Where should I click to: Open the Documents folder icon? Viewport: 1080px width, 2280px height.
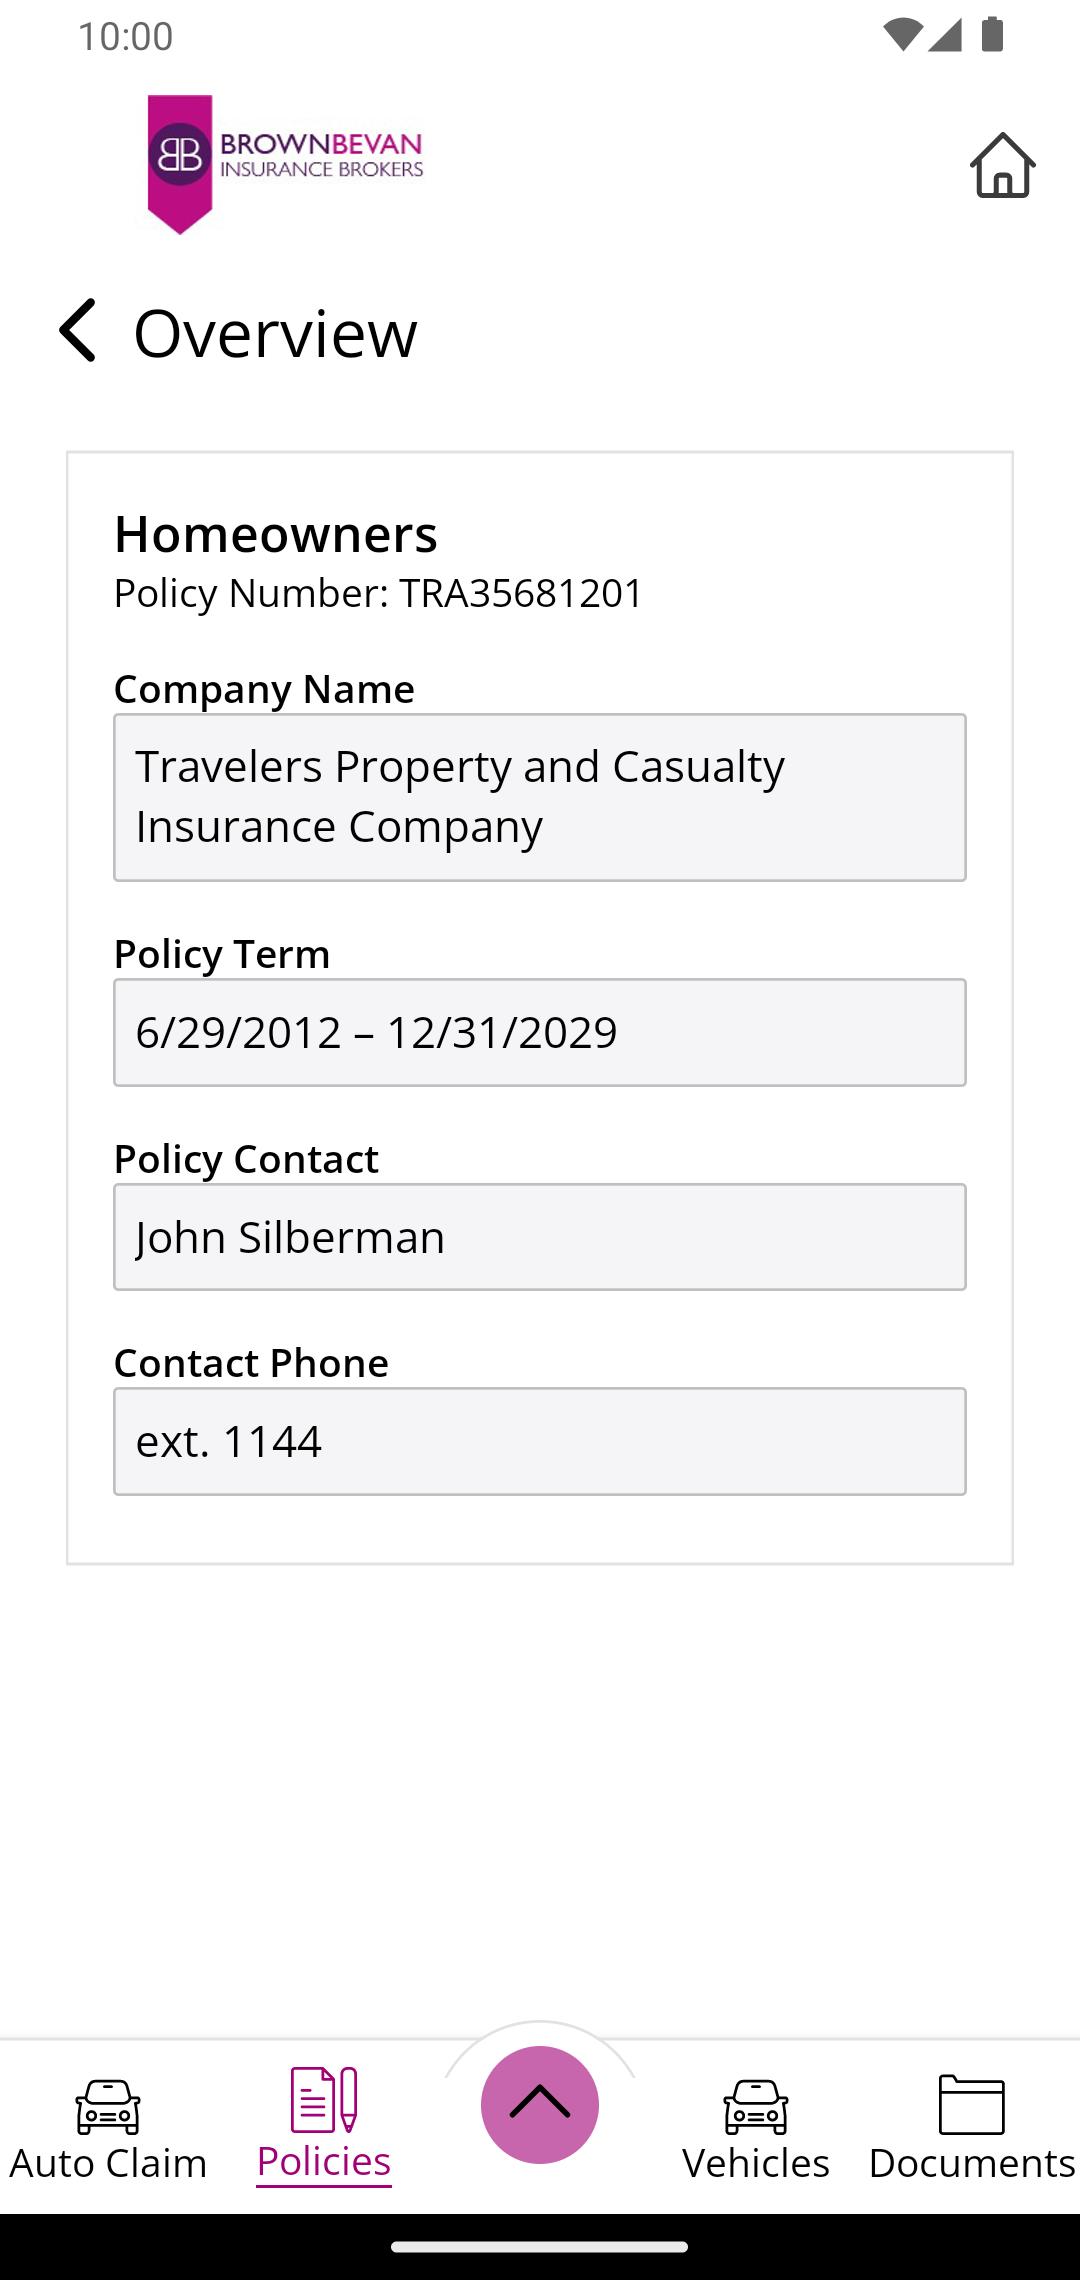point(971,2104)
